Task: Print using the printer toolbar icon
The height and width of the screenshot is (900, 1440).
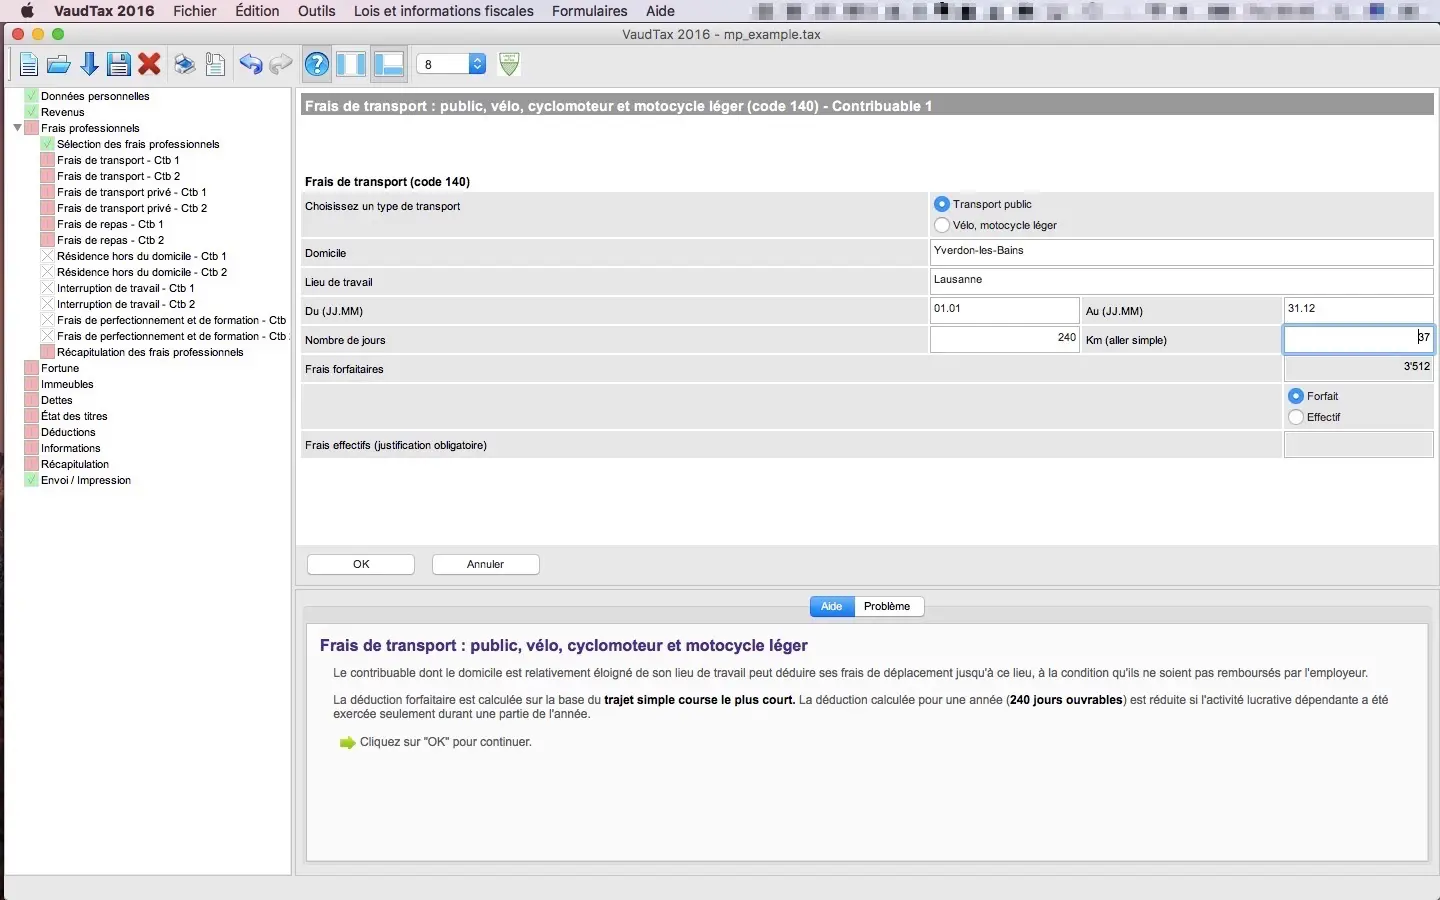Action: coord(184,65)
